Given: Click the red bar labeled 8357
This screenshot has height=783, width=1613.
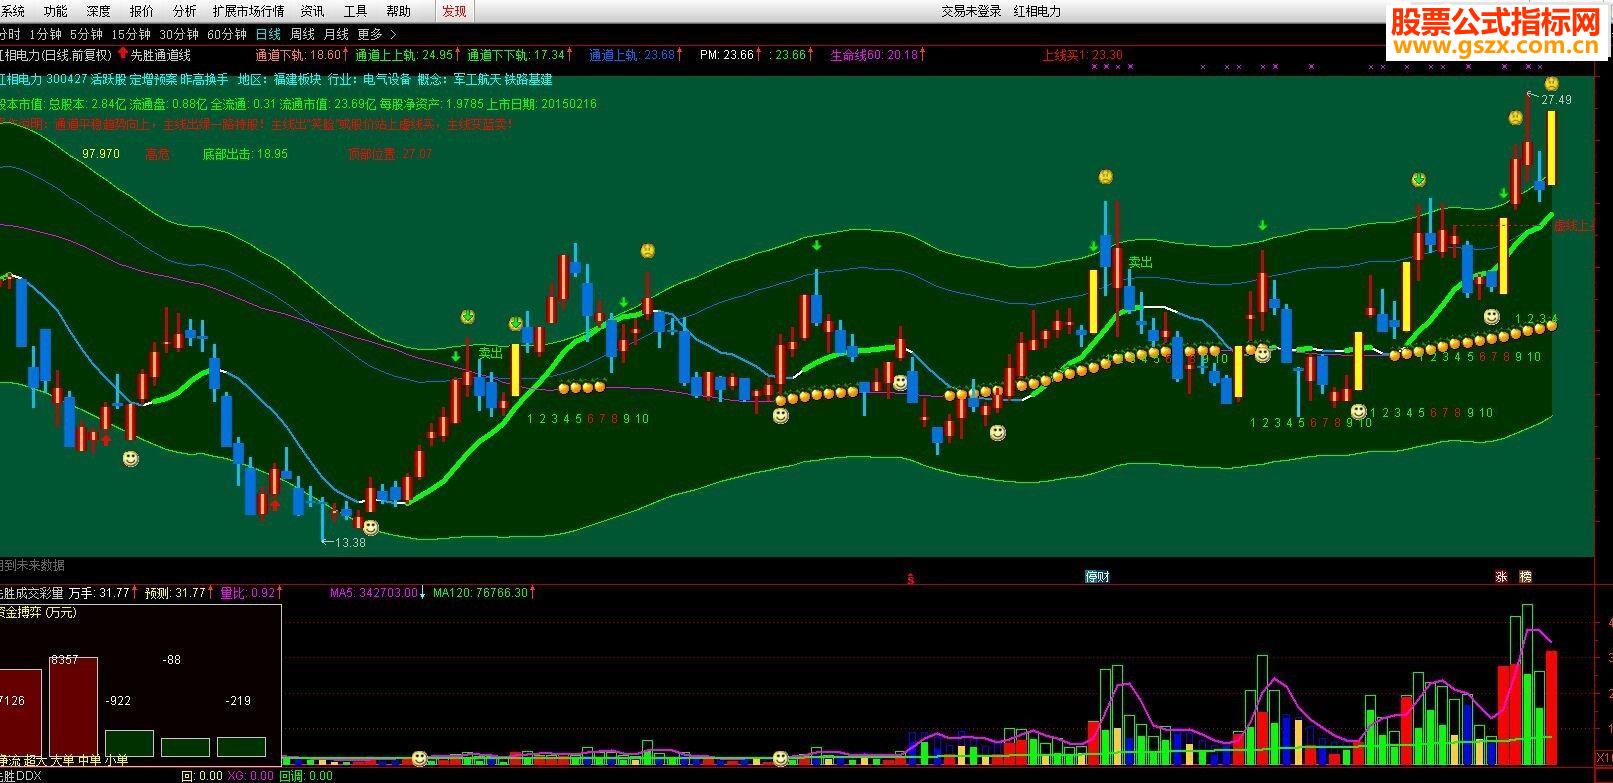Looking at the screenshot, I should tap(74, 707).
